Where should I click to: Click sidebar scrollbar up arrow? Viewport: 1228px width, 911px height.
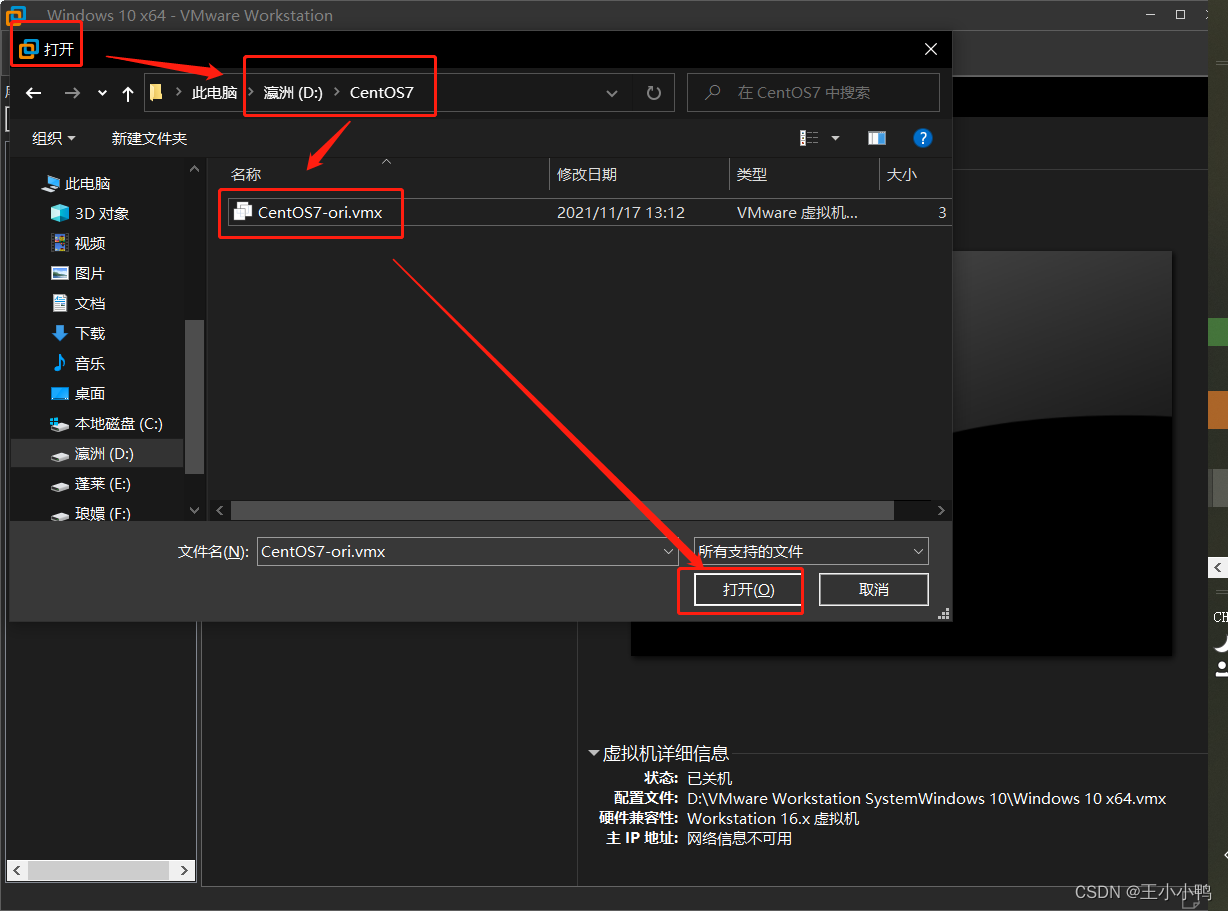(194, 170)
